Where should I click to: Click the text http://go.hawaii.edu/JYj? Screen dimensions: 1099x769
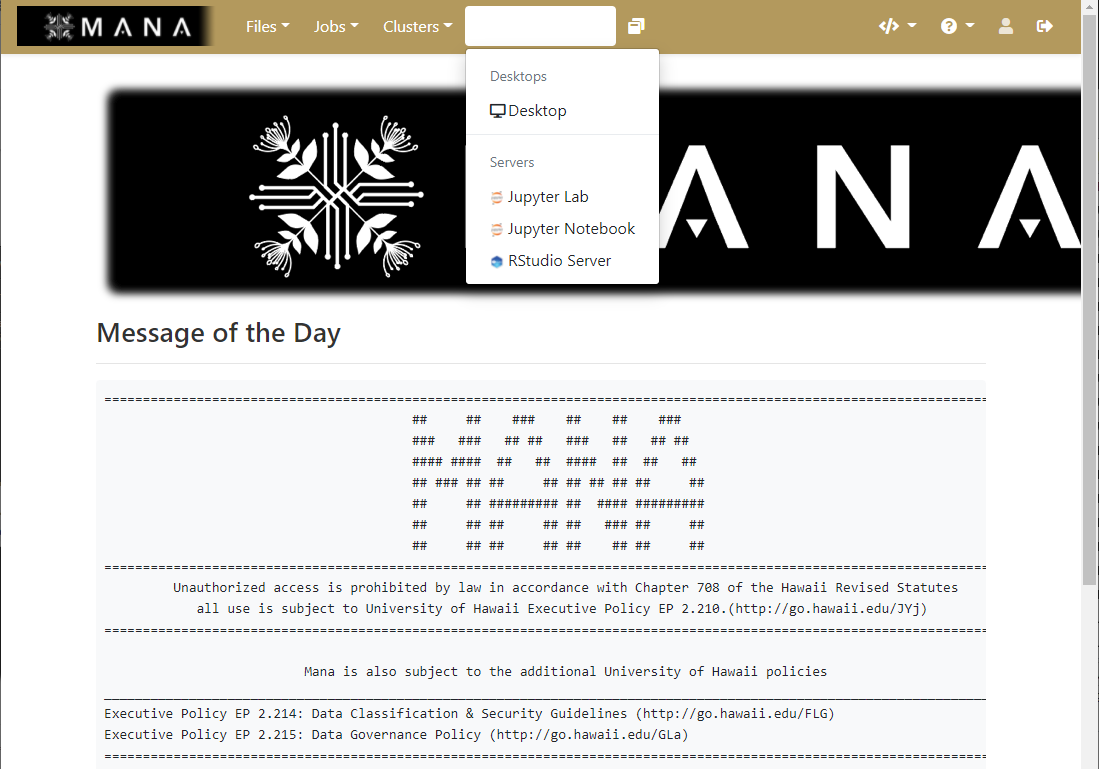tap(827, 608)
